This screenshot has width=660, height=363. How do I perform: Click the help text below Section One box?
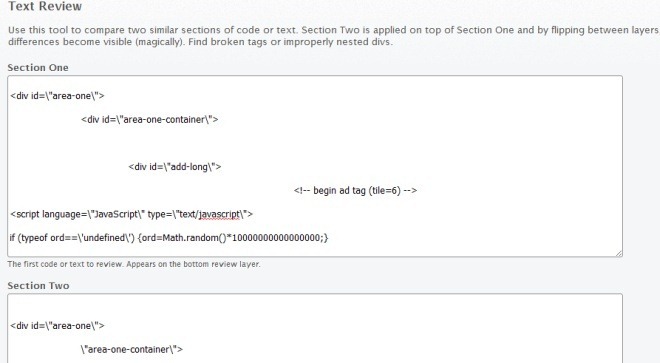134,264
